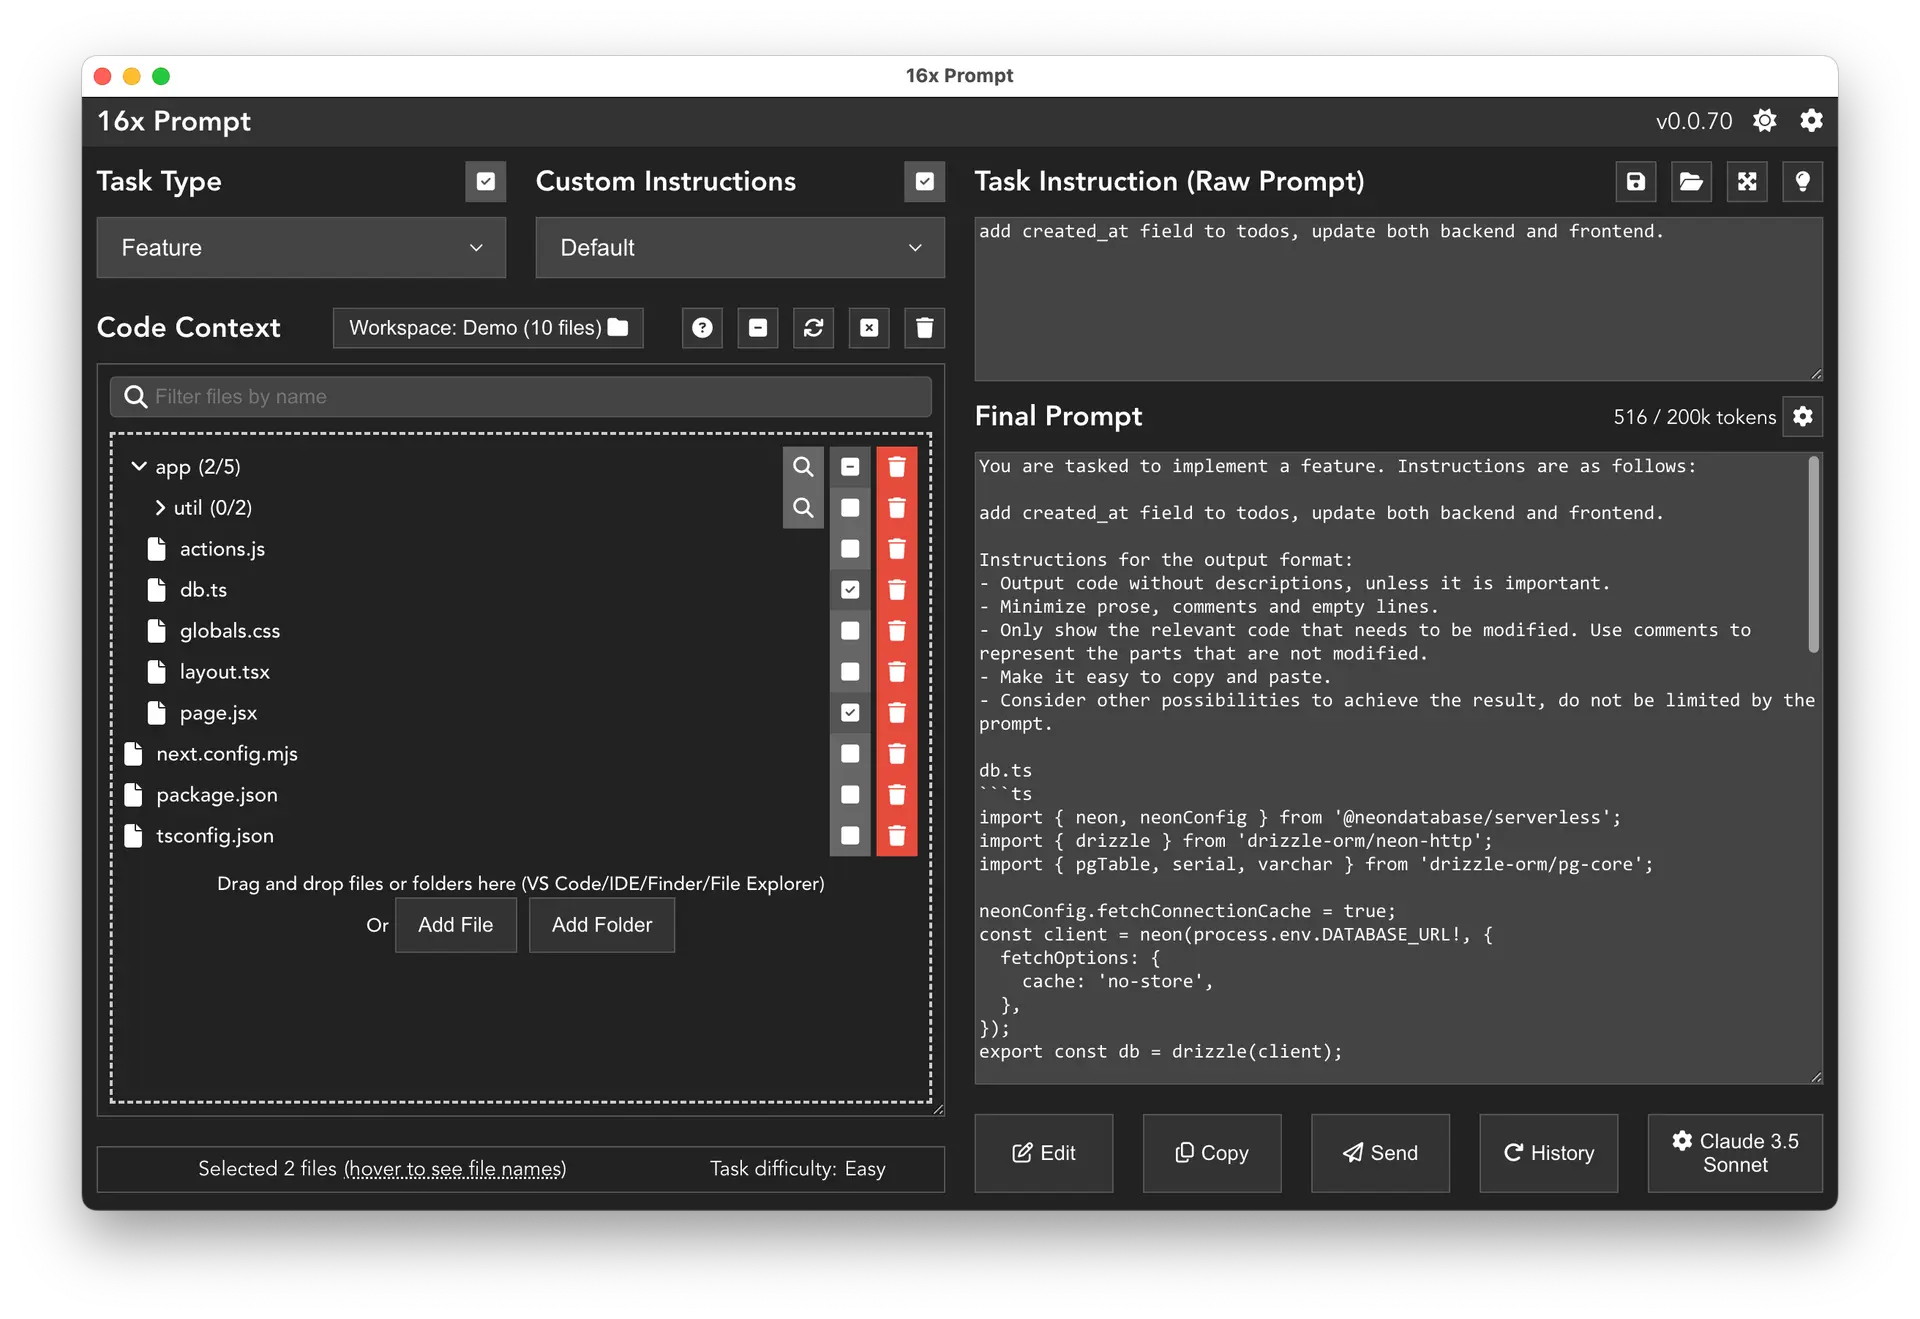Click the magic/enhance icon in Task Instruction panel

pyautogui.click(x=1805, y=181)
